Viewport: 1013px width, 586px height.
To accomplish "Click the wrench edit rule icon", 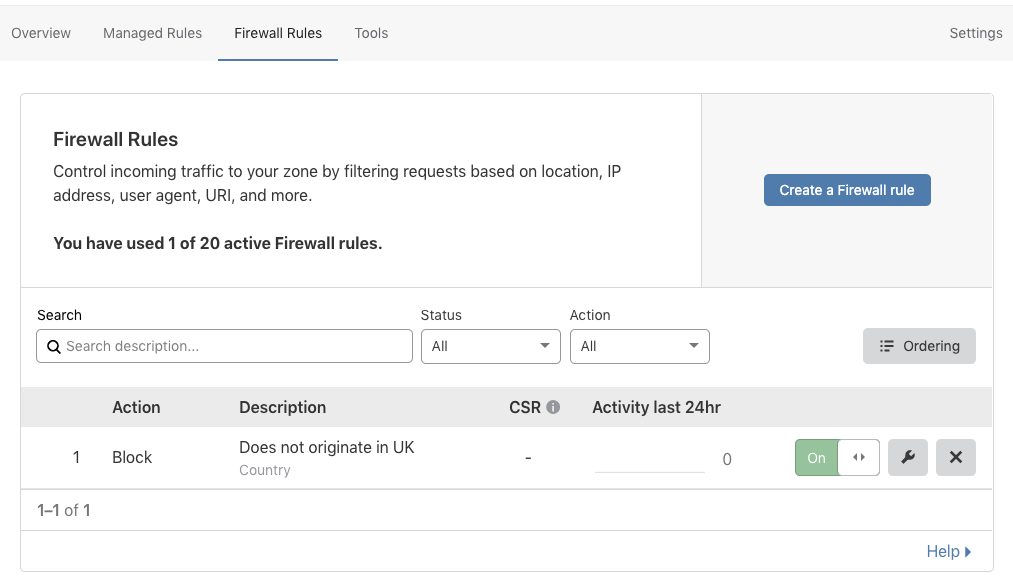I will tap(908, 458).
